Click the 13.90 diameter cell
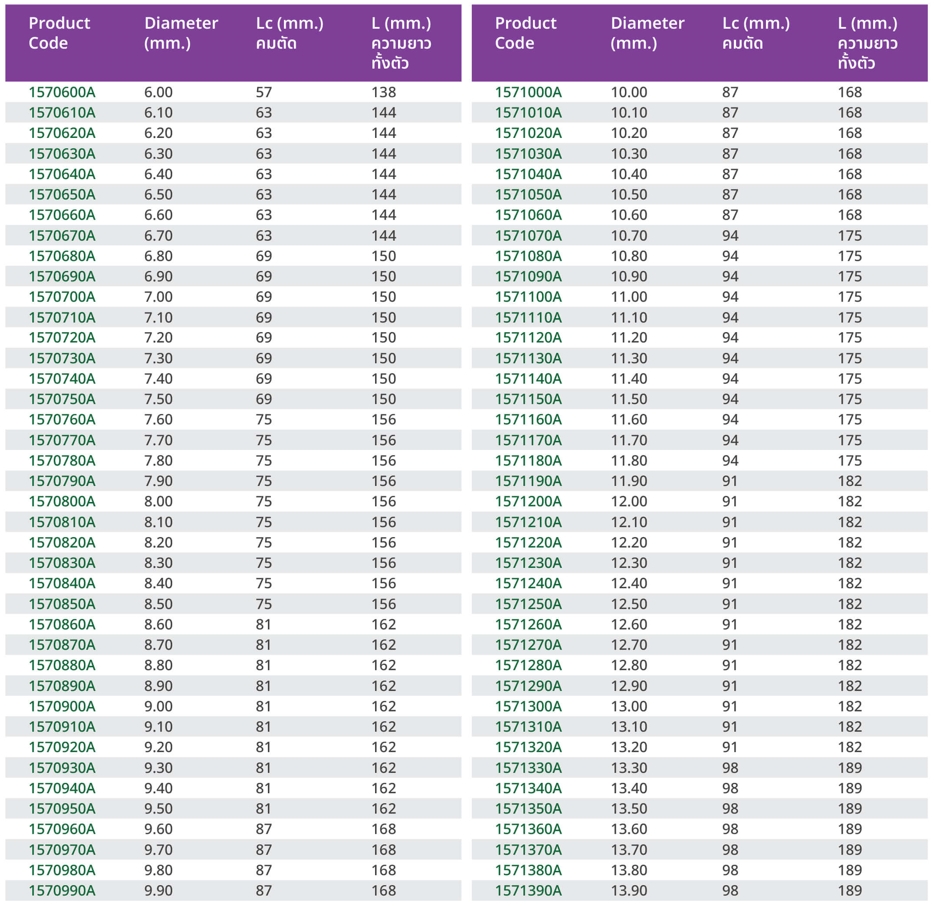Viewport: 935px width, 910px height. (x=629, y=890)
